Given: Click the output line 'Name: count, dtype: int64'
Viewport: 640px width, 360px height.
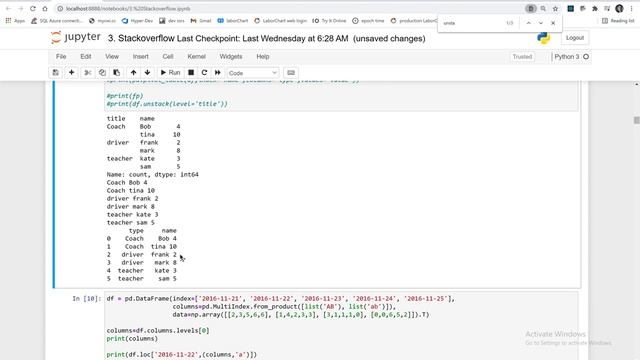Looking at the screenshot, I should [153, 175].
